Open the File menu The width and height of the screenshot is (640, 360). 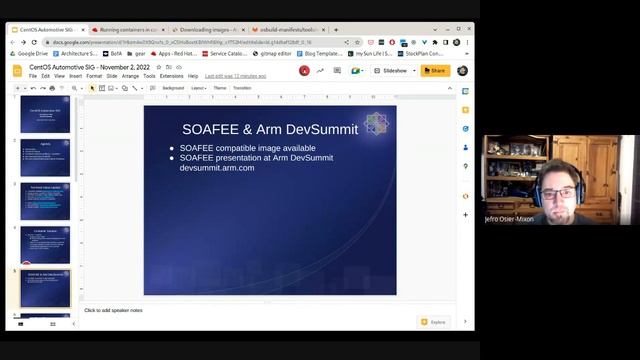point(33,76)
